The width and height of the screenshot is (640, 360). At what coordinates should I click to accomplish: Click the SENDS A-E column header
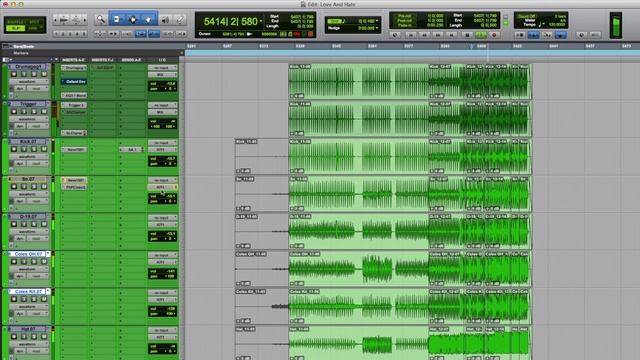tap(131, 60)
